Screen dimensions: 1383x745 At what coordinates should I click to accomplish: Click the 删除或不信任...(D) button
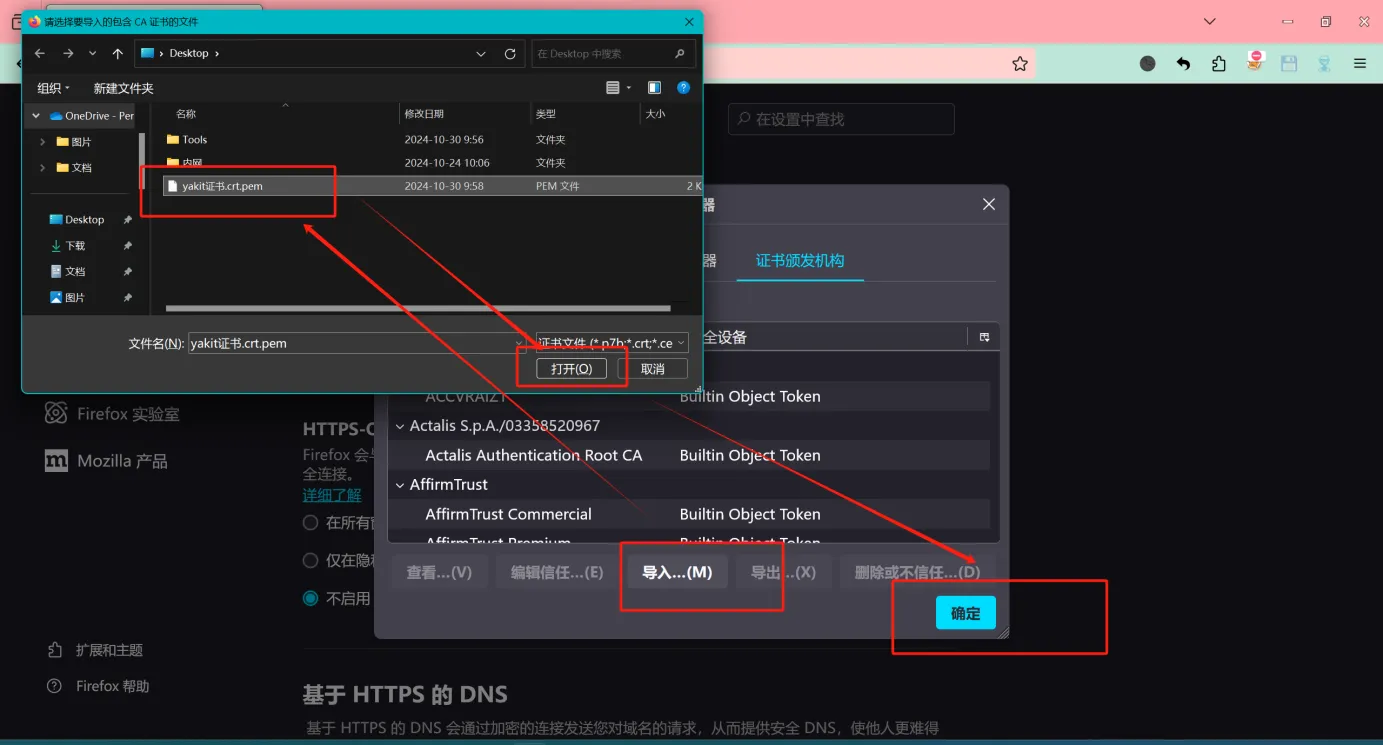(x=917, y=573)
